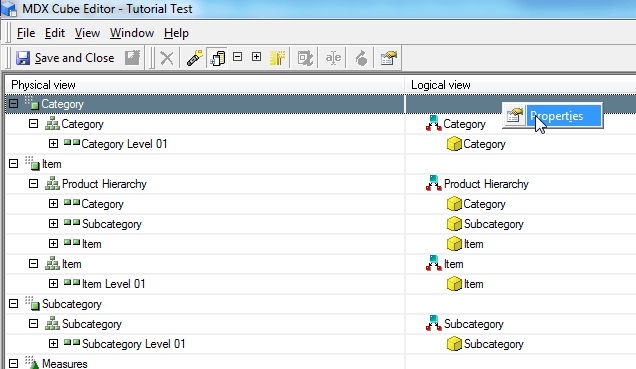The width and height of the screenshot is (636, 369).
Task: Click the highlighted Category dimension icon
Action: (32, 103)
